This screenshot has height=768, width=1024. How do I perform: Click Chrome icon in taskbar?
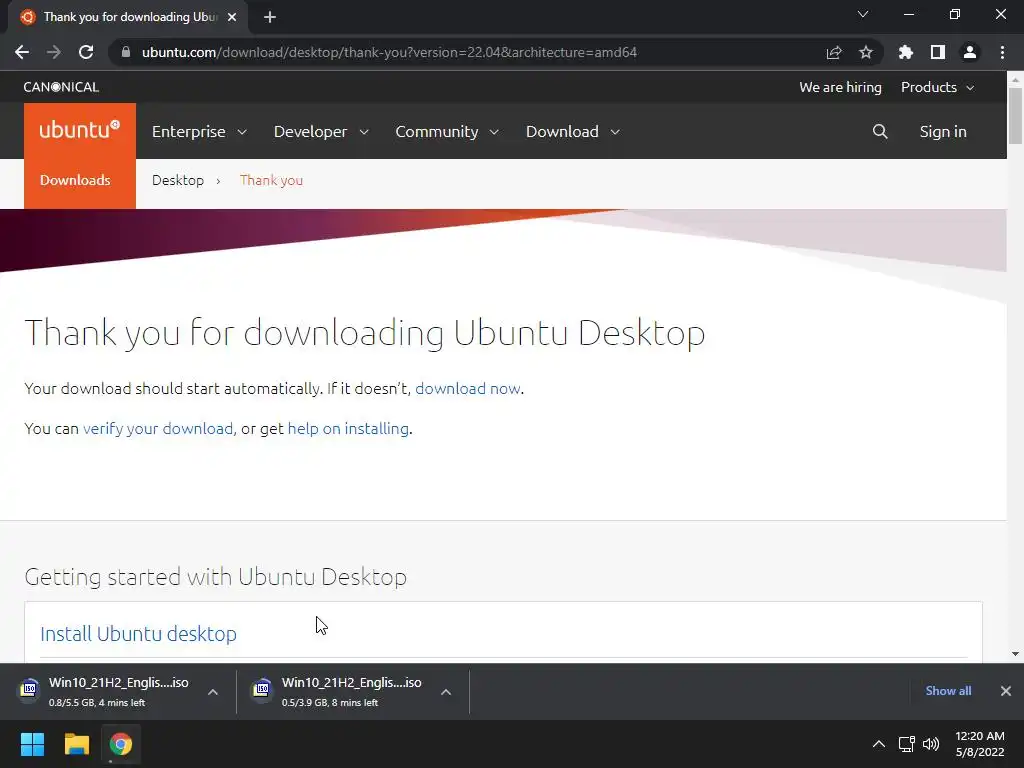[x=121, y=744]
